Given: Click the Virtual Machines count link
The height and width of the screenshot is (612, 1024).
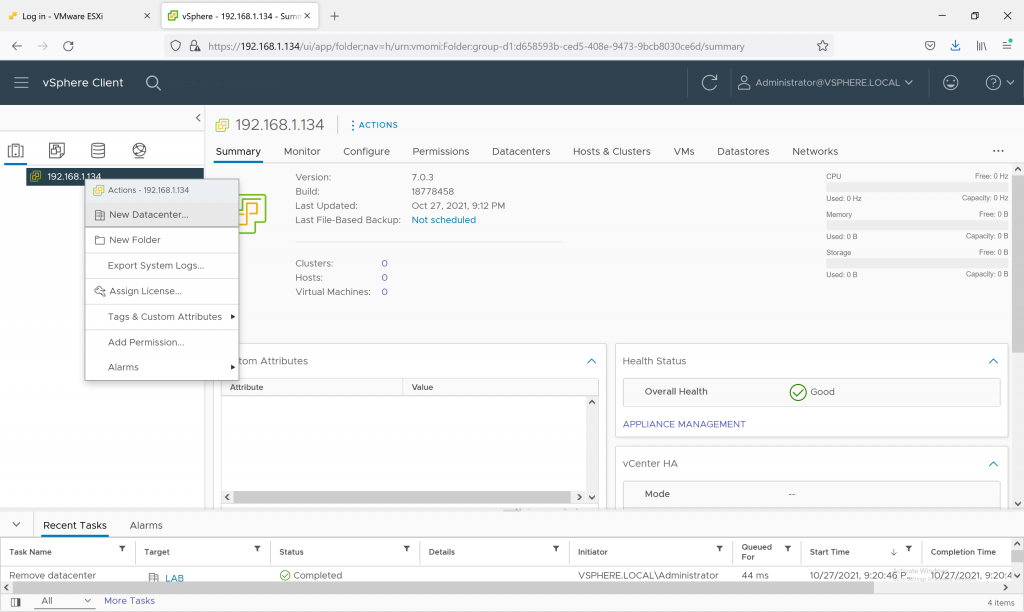Looking at the screenshot, I should coord(384,292).
